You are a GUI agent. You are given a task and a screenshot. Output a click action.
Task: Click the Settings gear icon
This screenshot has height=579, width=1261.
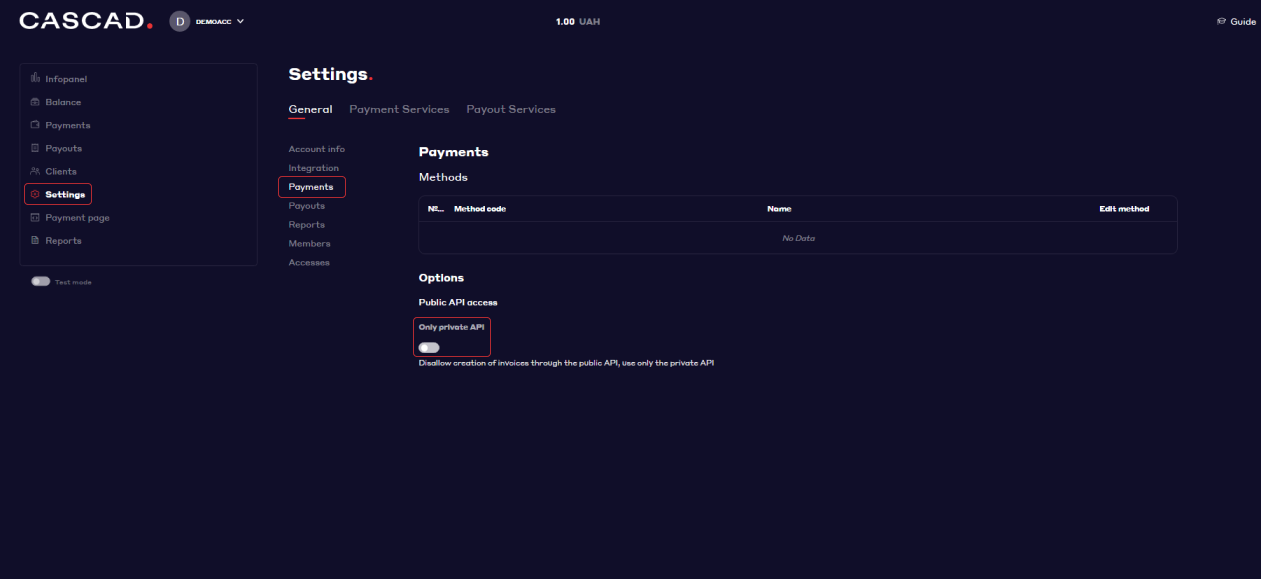[36, 193]
